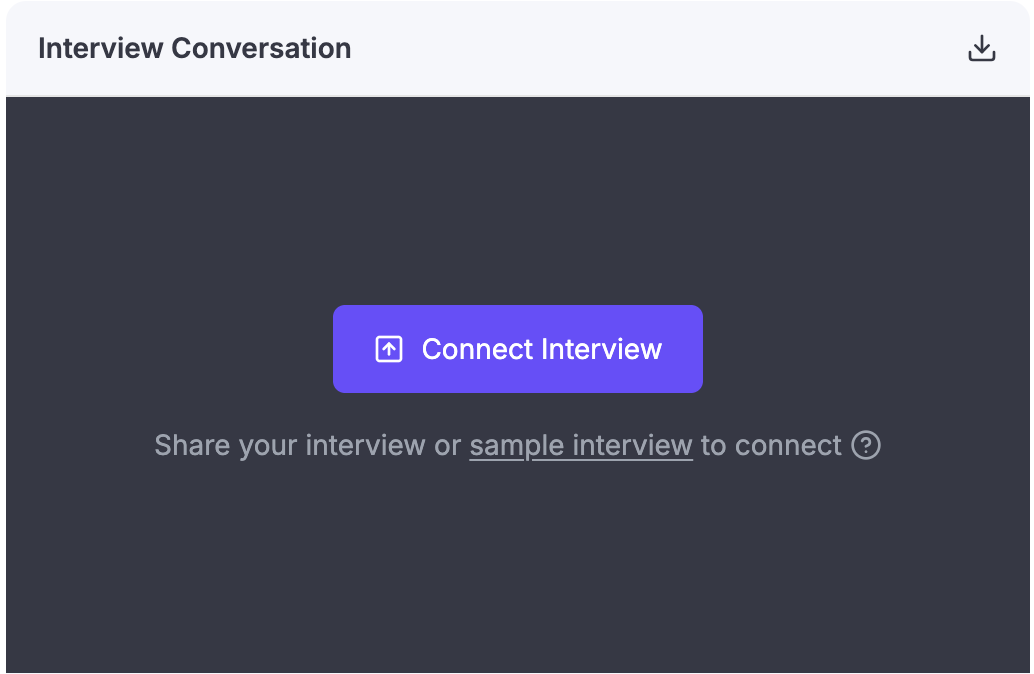Click the upload arrow icon inside Connect Interview
Viewport: 1034px width, 674px height.
388,349
